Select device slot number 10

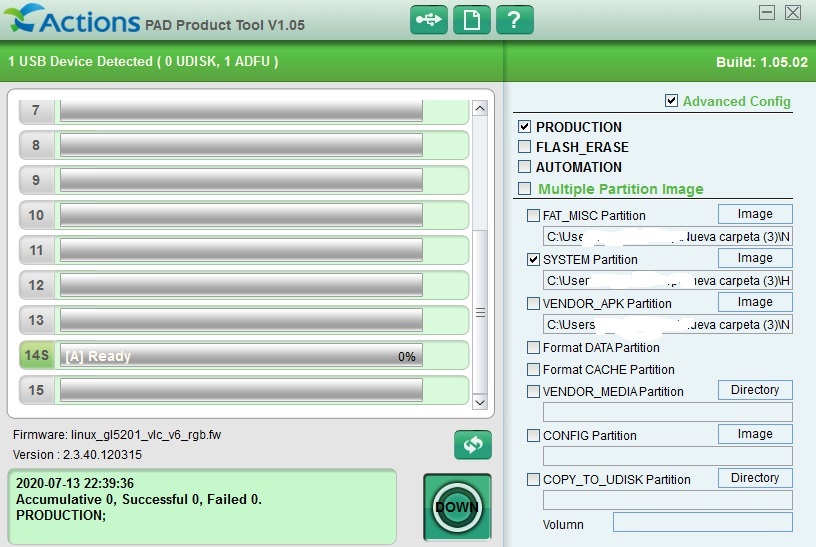[x=36, y=215]
